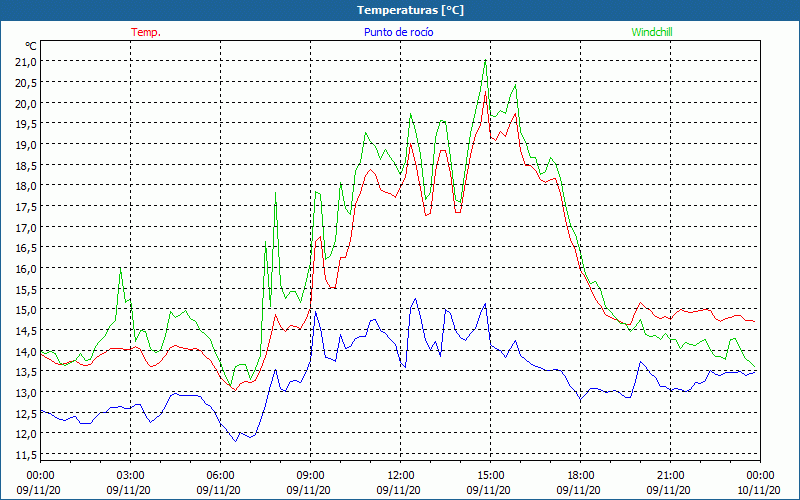The height and width of the screenshot is (500, 800).
Task: Click the 11,5 y-axis value
Action: tap(26, 454)
